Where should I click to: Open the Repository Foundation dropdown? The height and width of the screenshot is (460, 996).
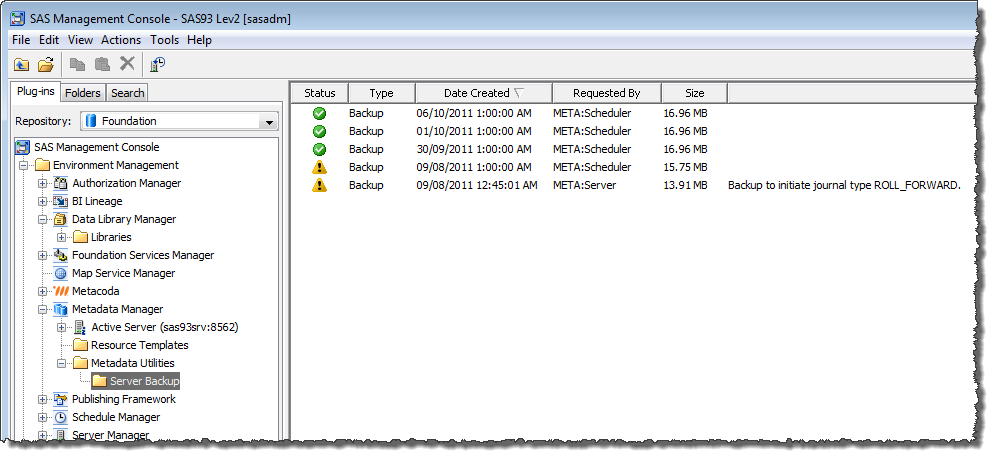coord(269,121)
